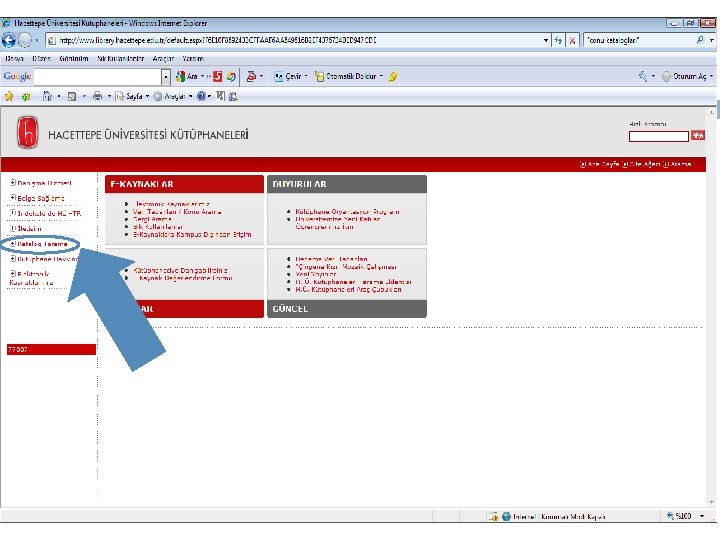This screenshot has height=540, width=720.
Task: Click the yellow highlighter icon
Action: tap(393, 76)
